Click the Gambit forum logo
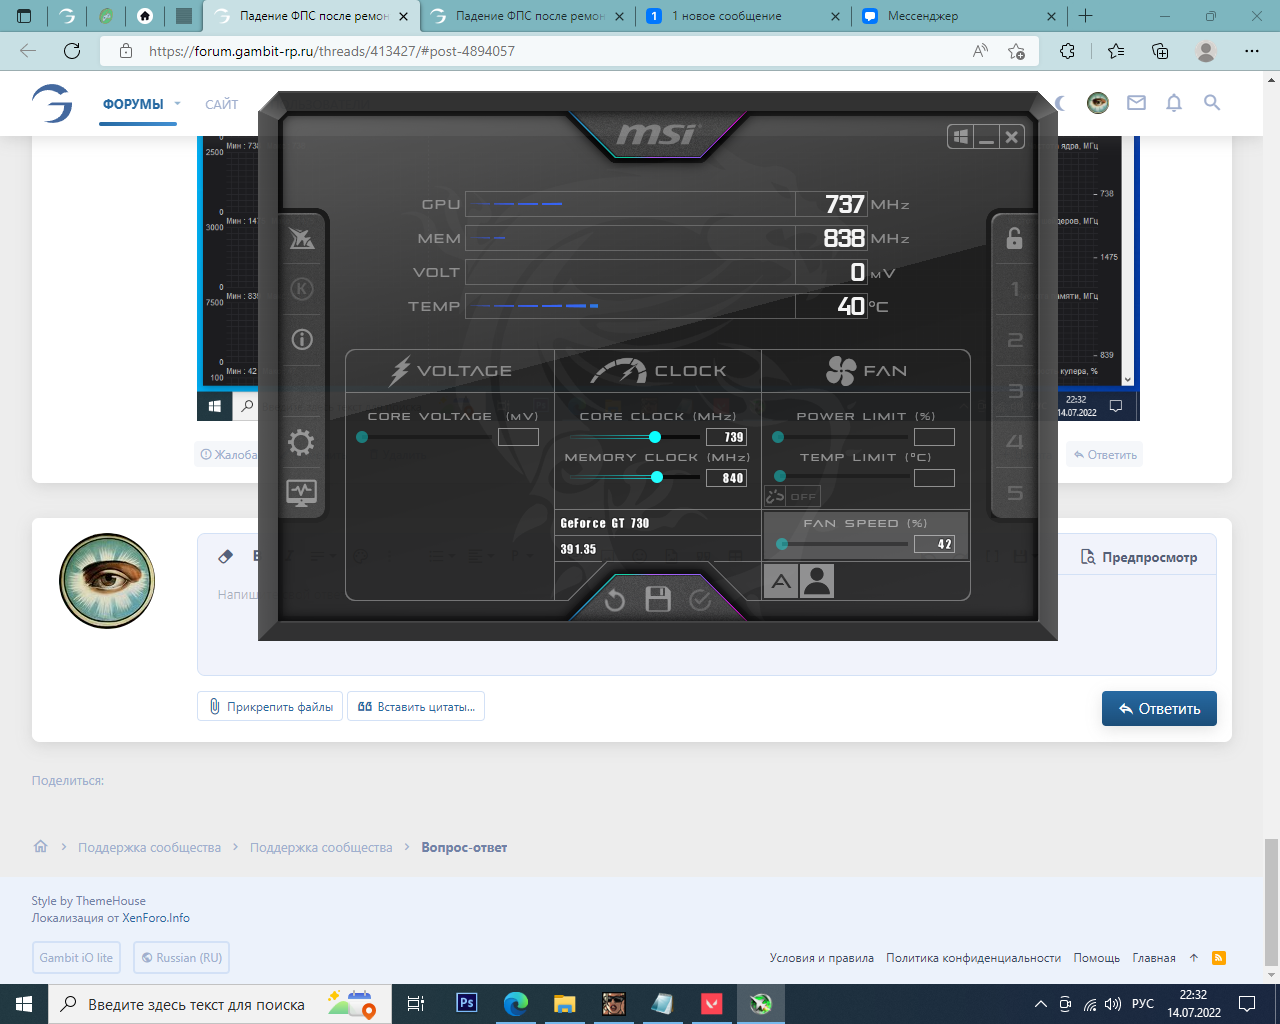The height and width of the screenshot is (1024, 1280). [x=51, y=103]
